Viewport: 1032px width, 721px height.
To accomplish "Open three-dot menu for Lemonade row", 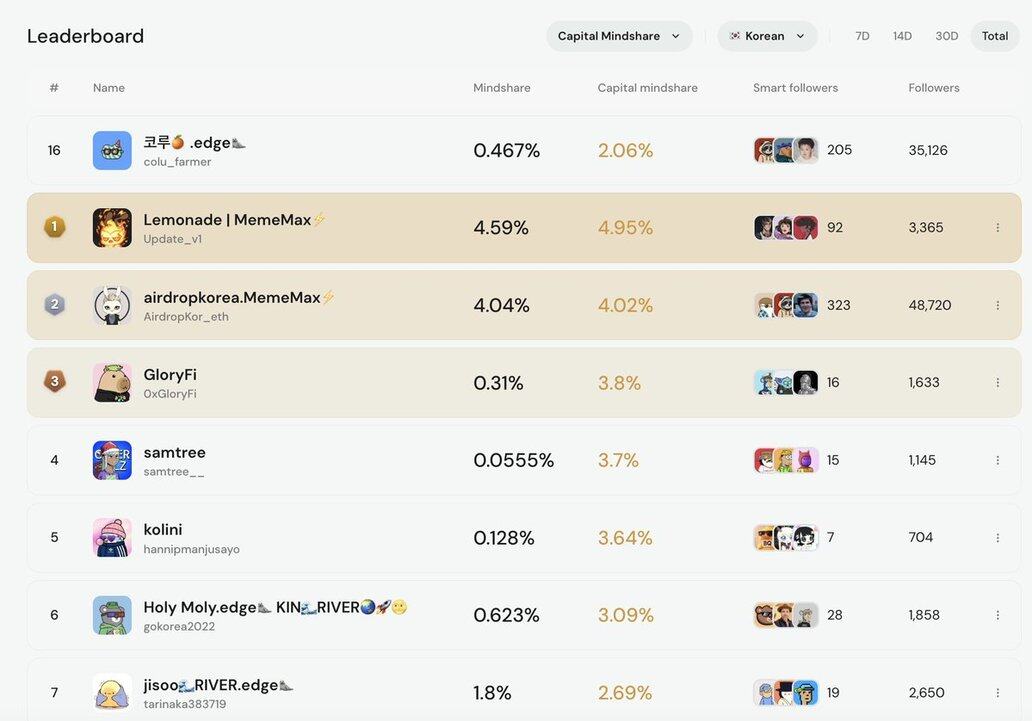I will [997, 228].
